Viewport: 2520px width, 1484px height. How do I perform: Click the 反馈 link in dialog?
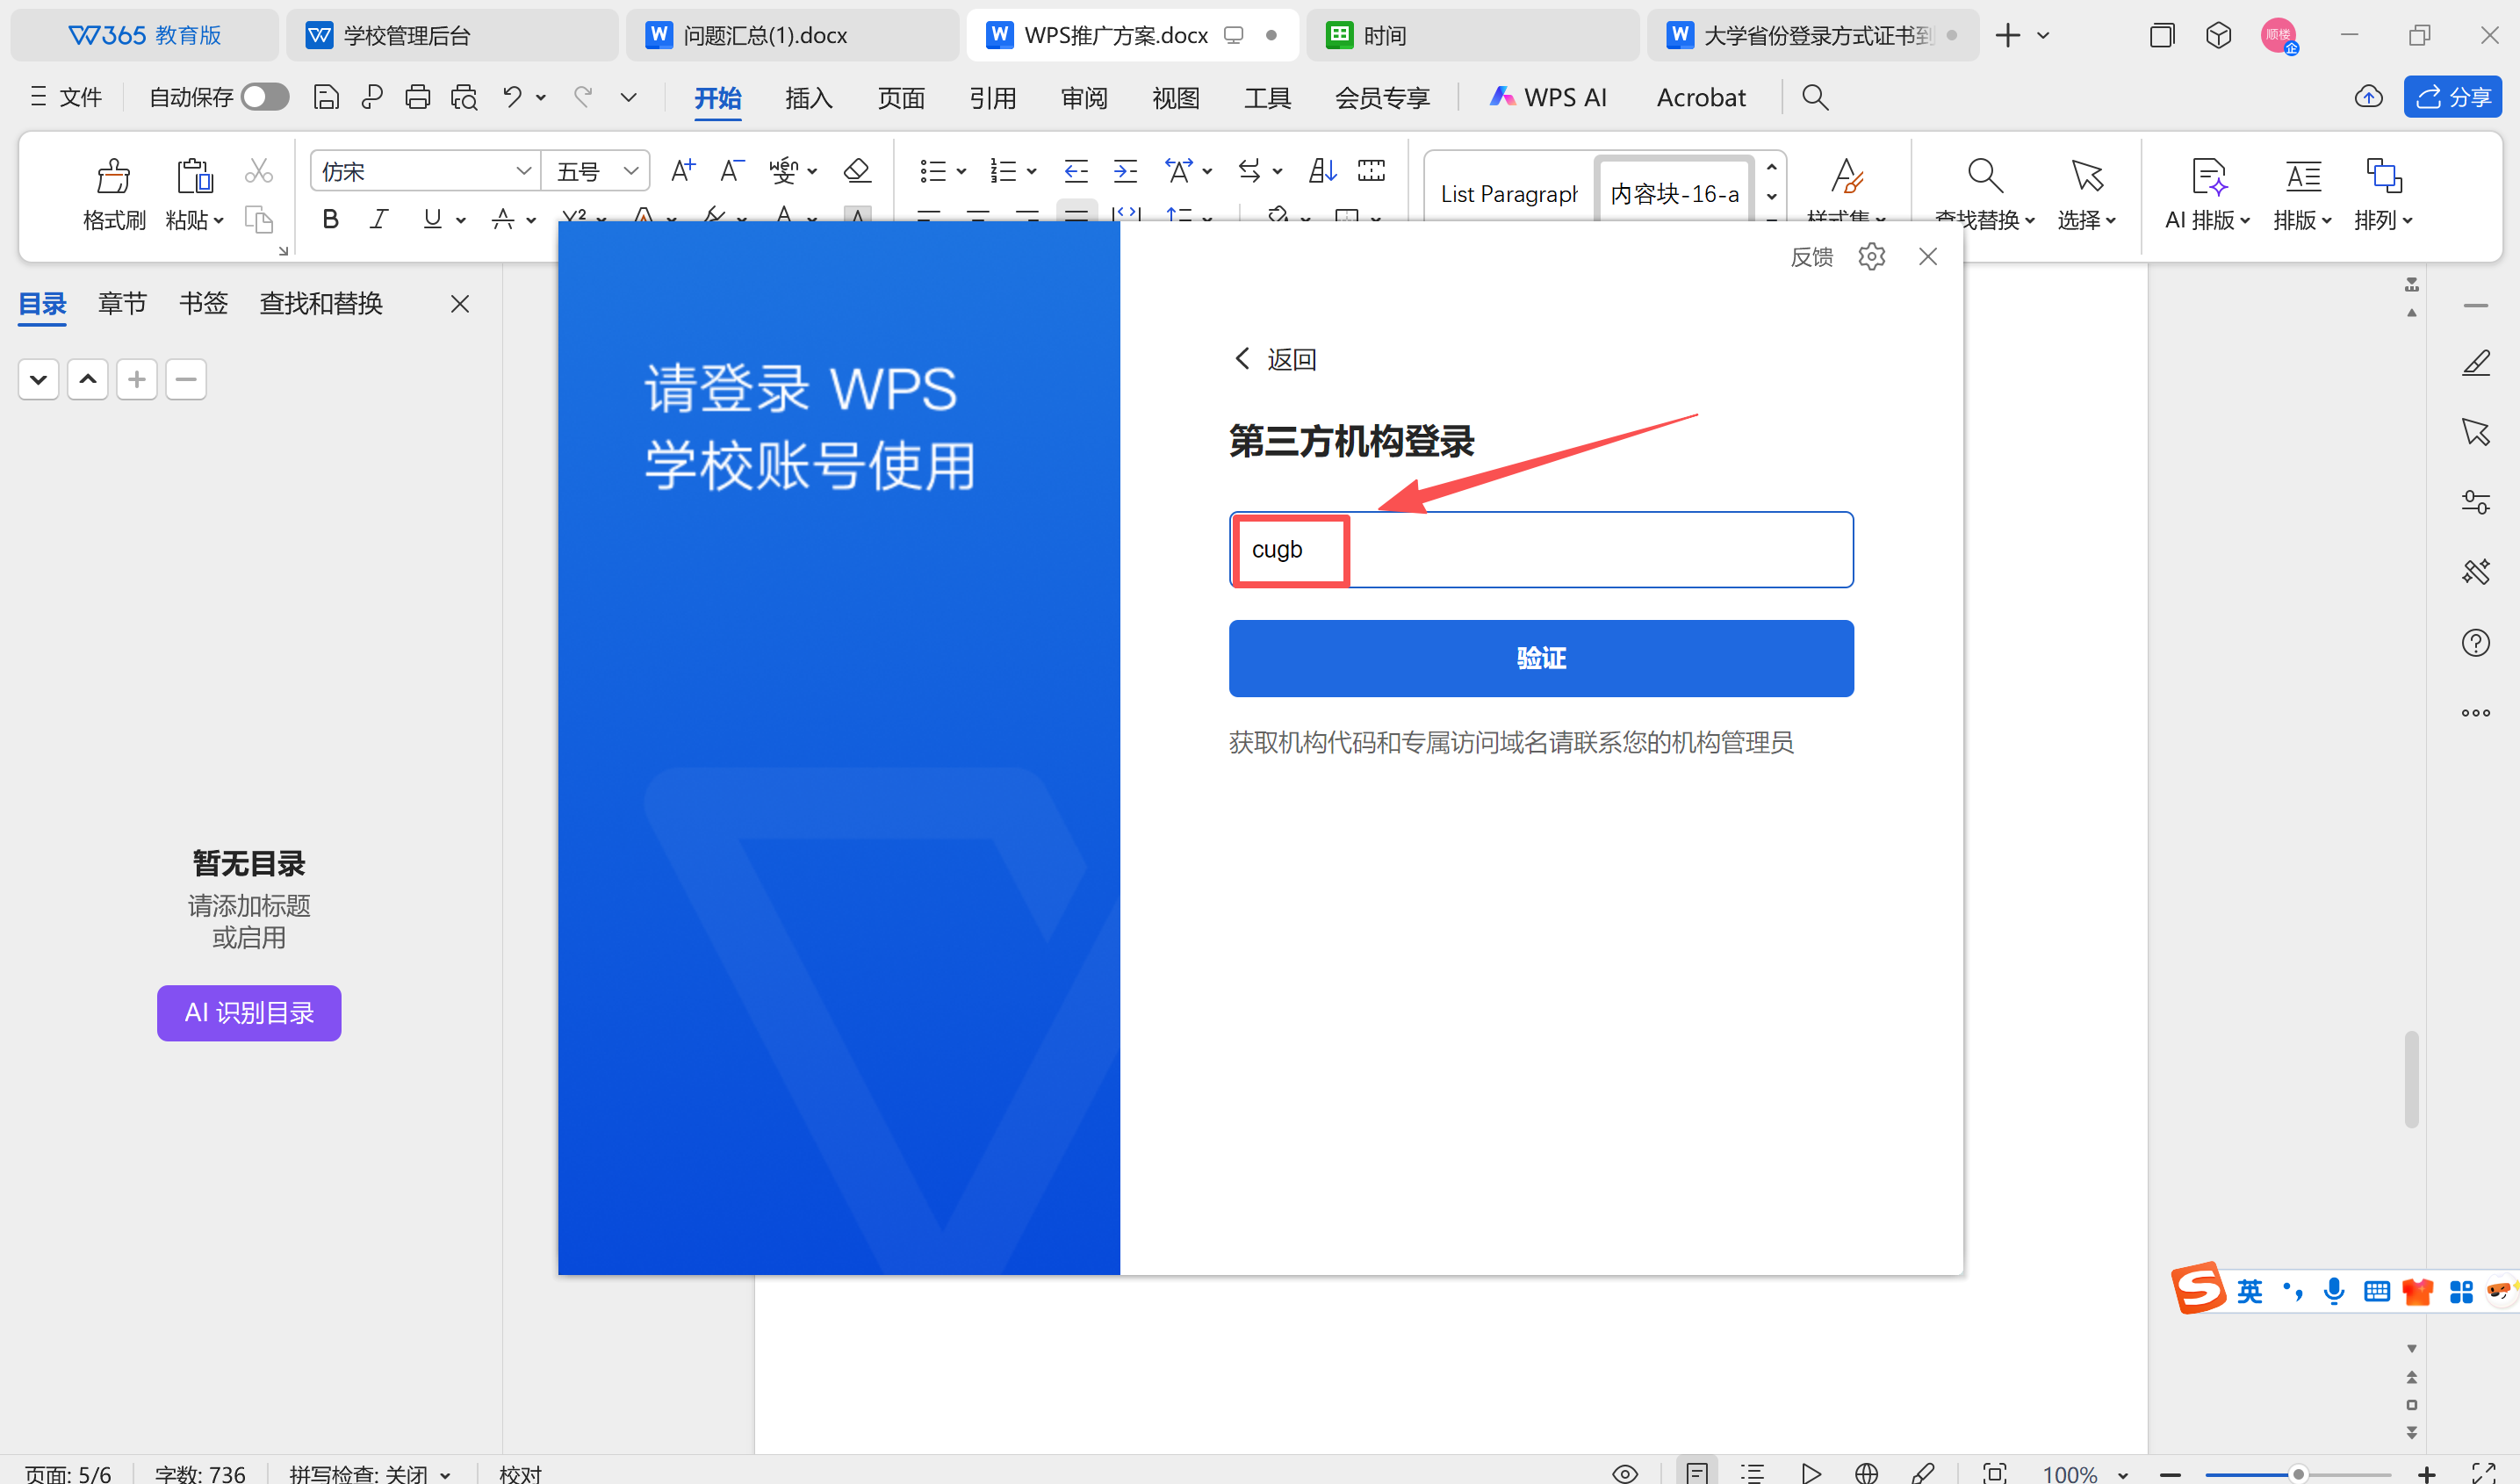click(x=1812, y=257)
